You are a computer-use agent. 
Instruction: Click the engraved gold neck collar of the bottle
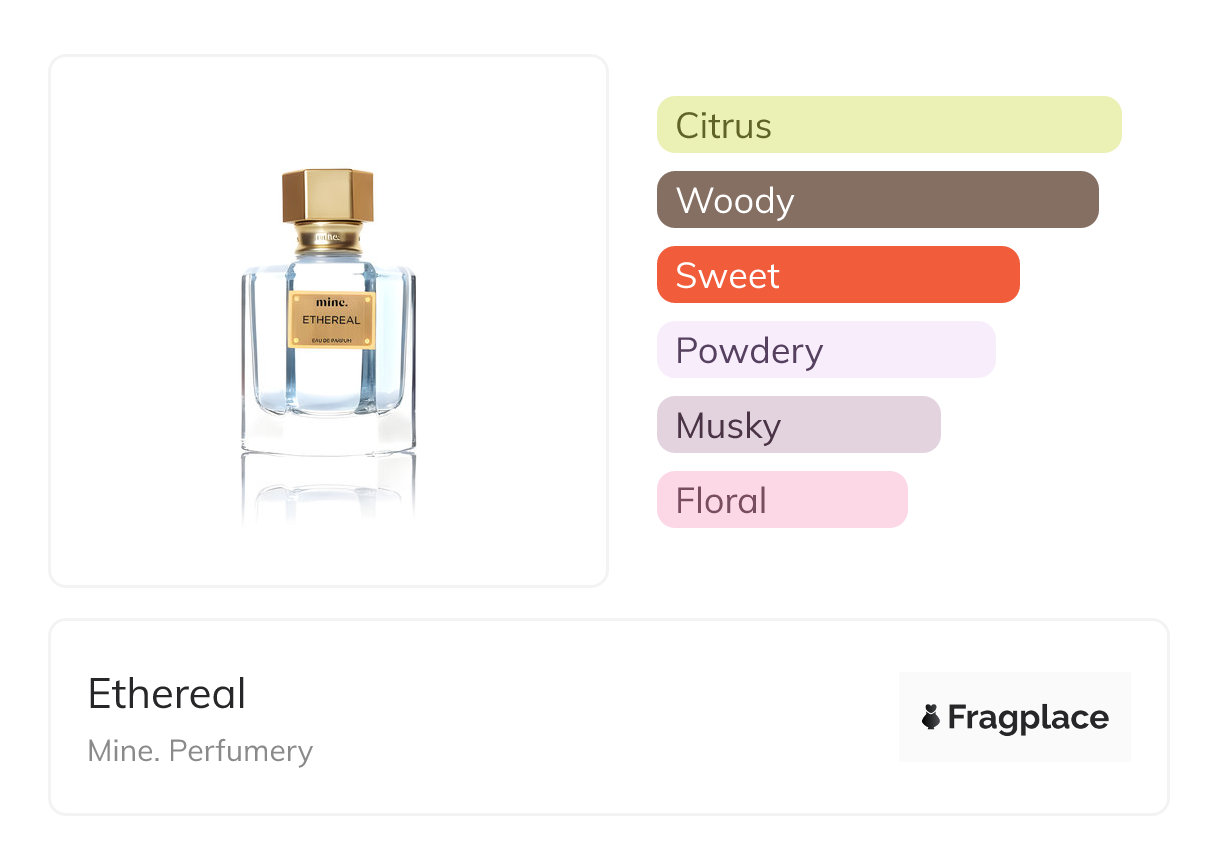pyautogui.click(x=328, y=238)
